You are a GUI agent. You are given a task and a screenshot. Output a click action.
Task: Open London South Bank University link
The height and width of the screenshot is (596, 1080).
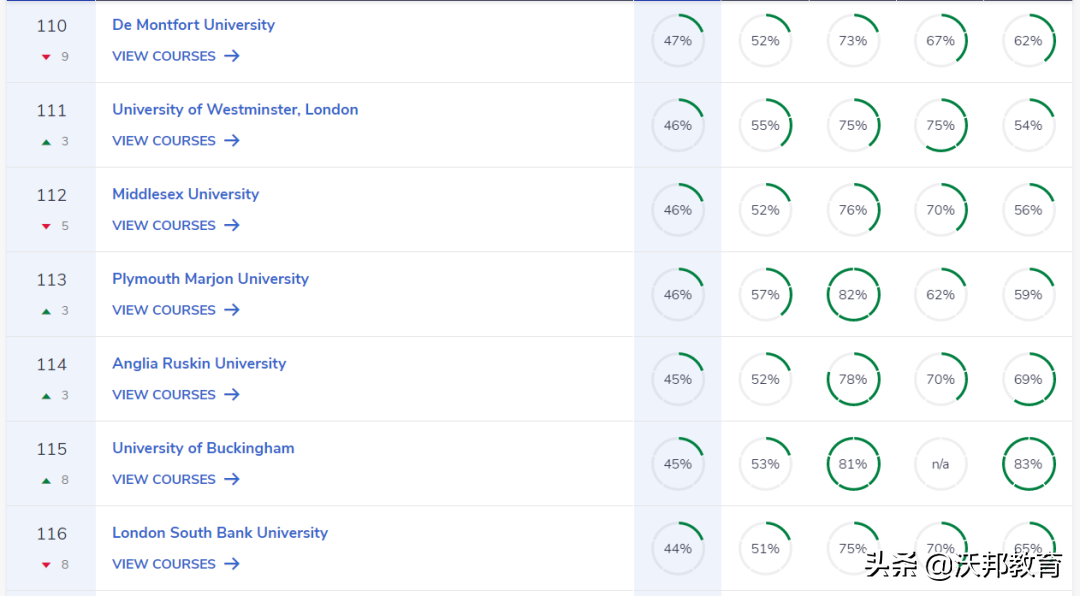click(220, 533)
